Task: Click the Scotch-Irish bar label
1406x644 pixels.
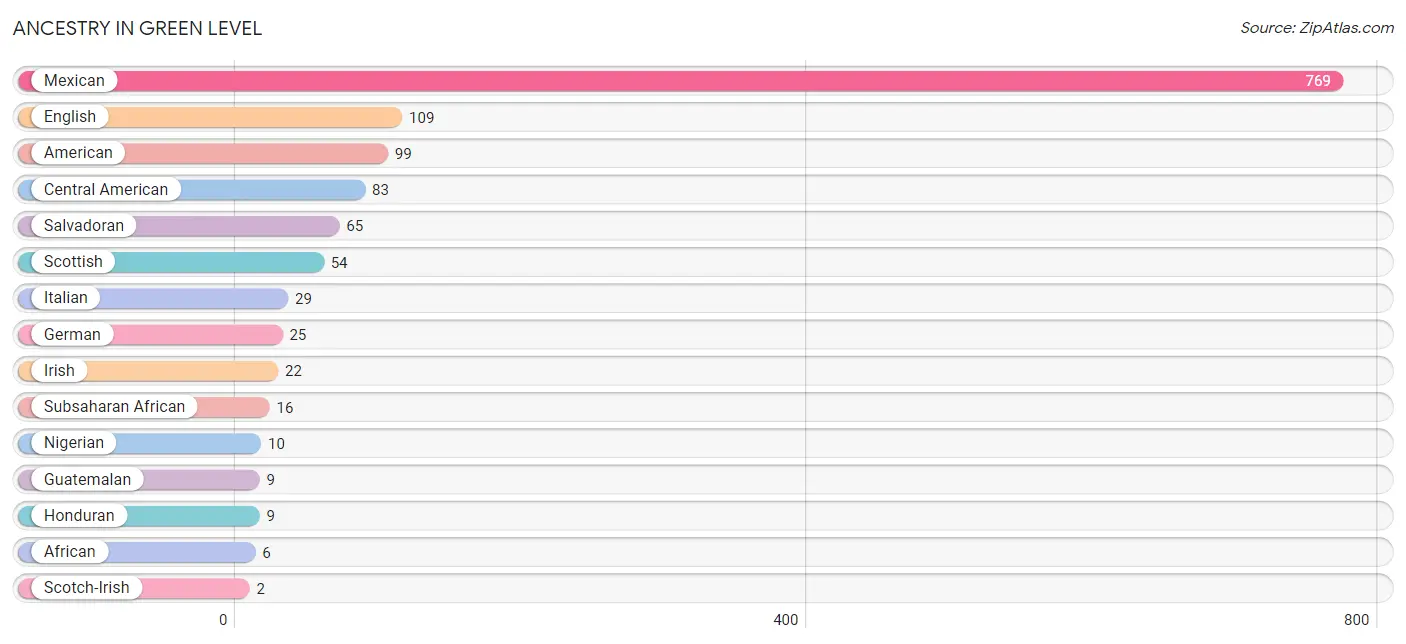Action: (x=87, y=588)
